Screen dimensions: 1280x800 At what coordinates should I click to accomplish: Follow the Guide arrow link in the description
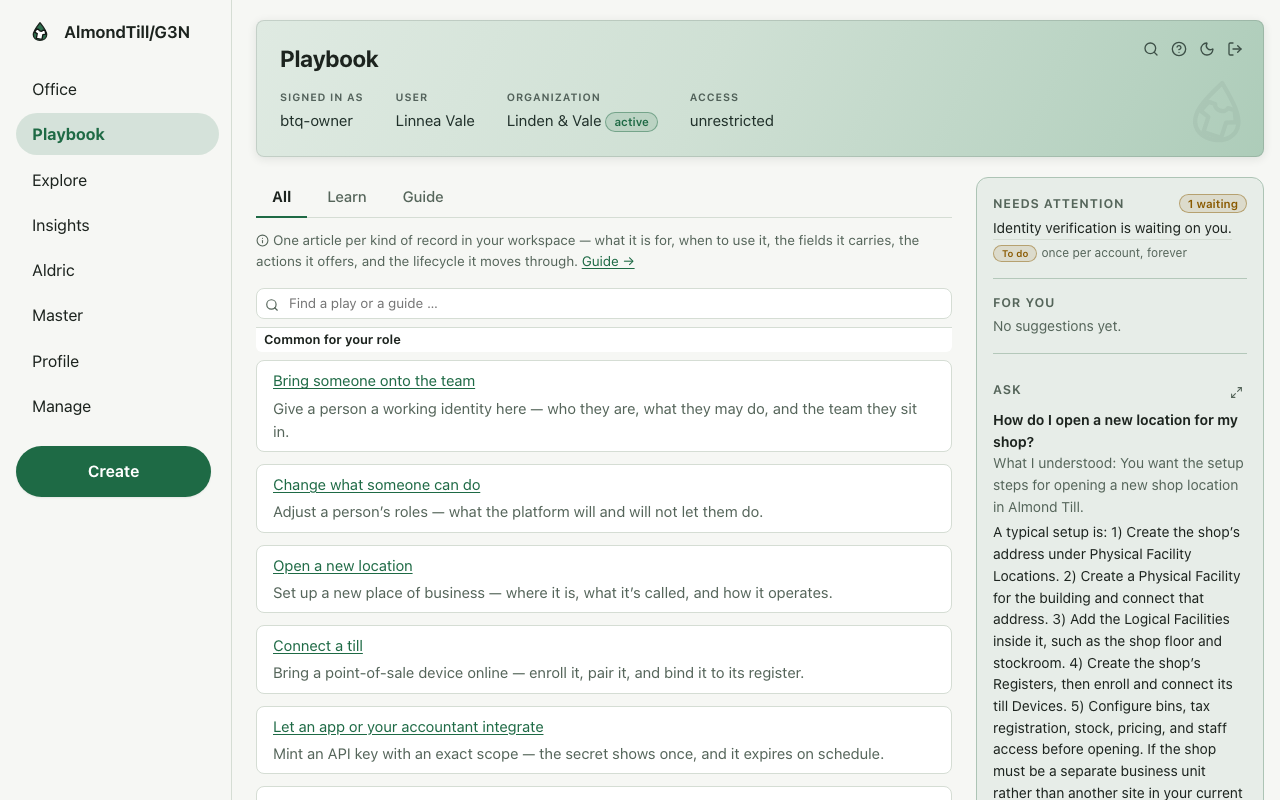pos(608,261)
